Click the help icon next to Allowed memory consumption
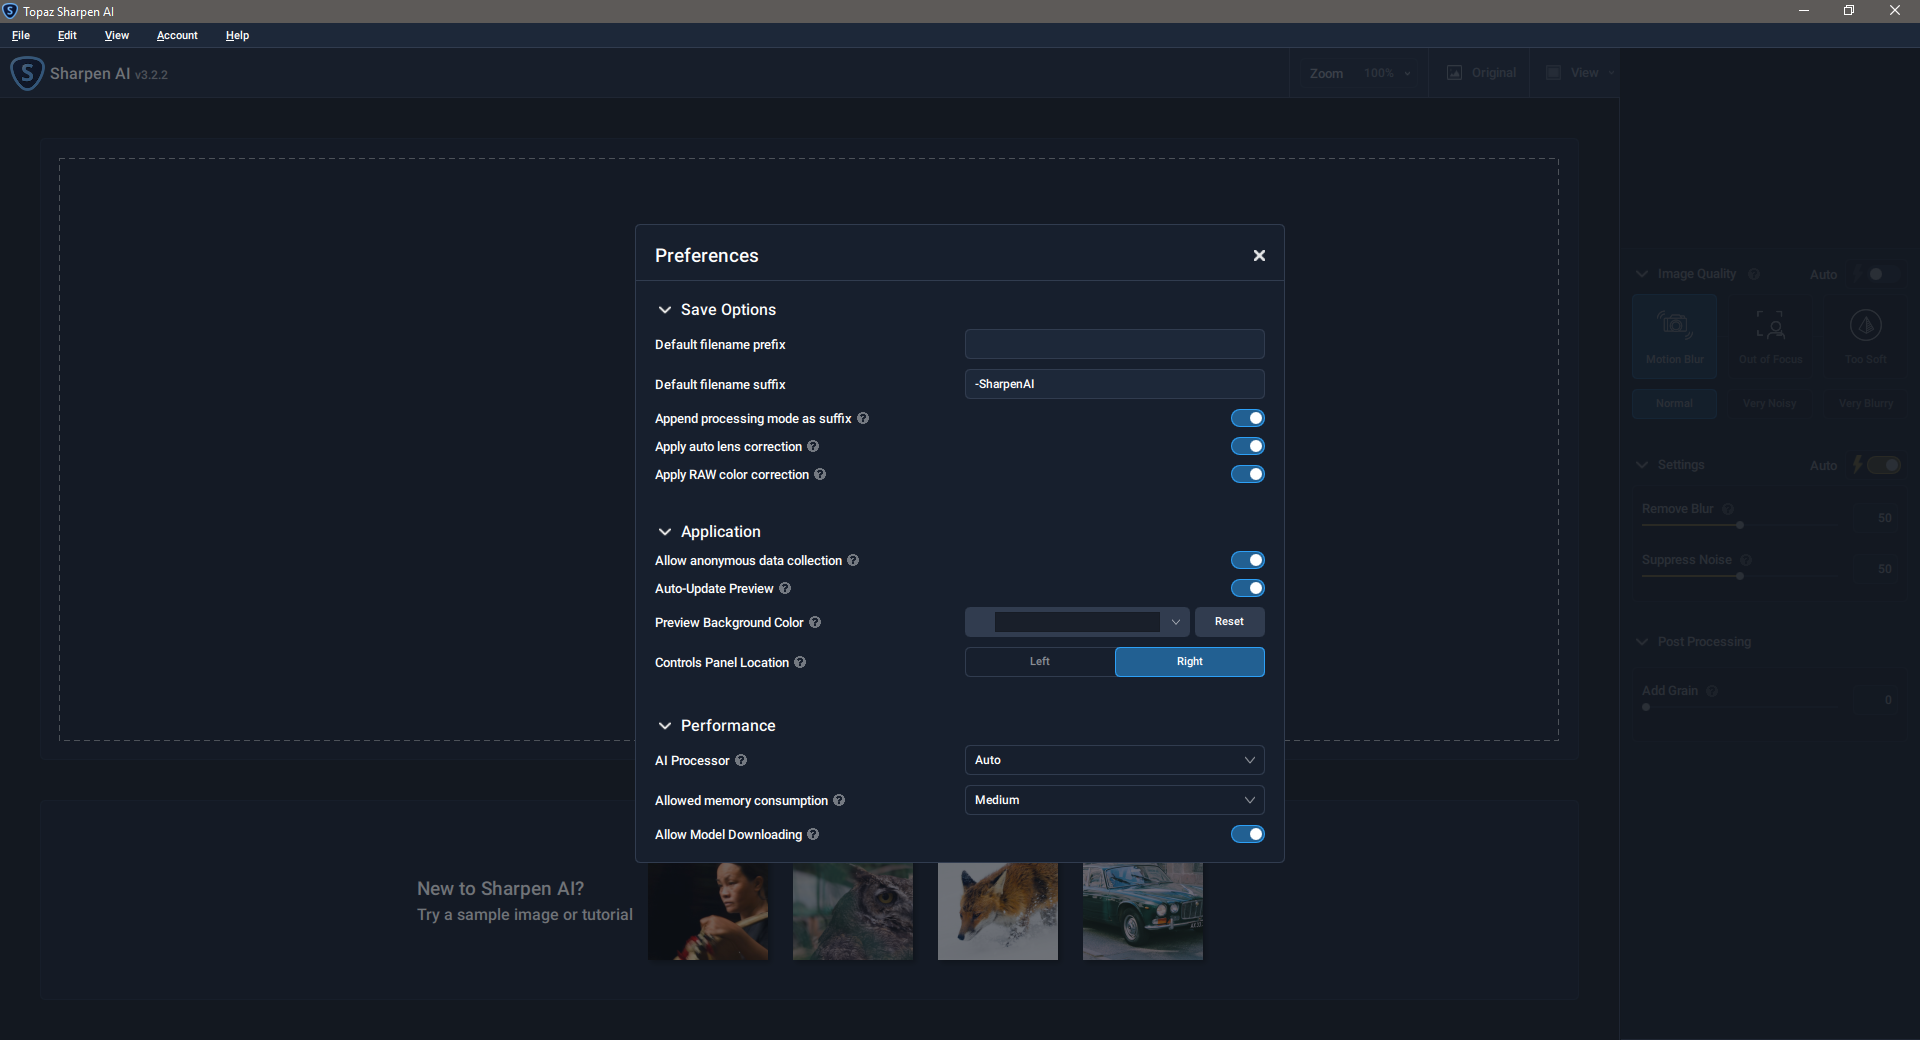Viewport: 1920px width, 1040px height. [839, 800]
